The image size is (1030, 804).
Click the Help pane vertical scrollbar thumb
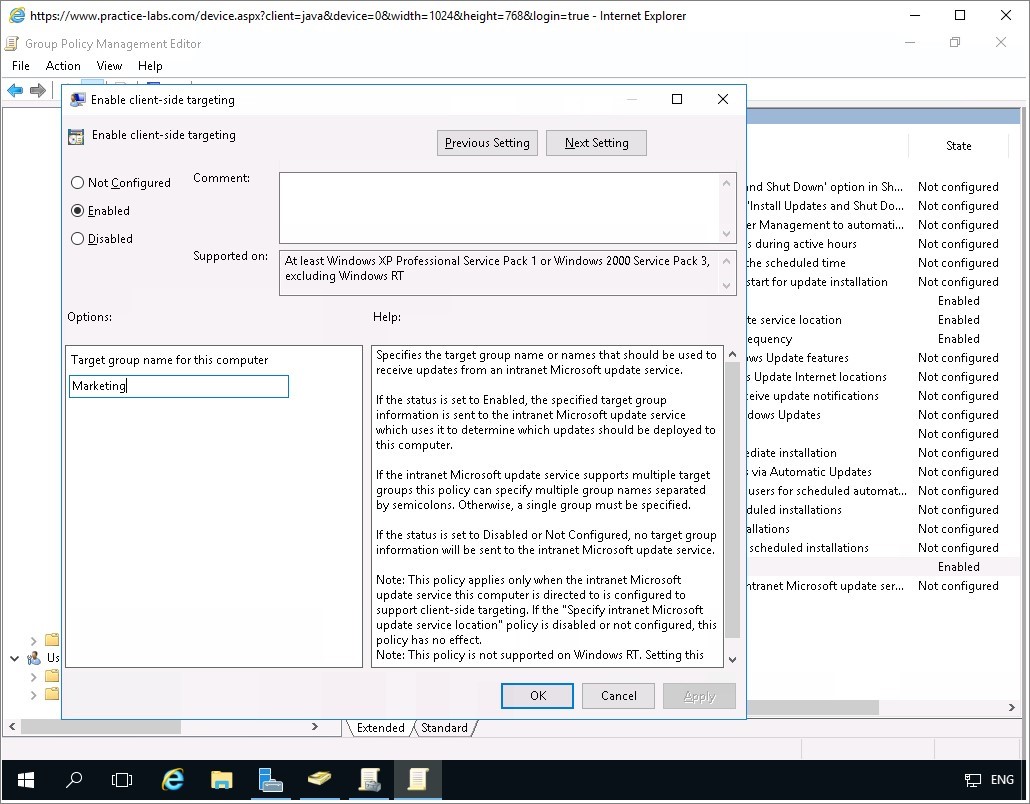[x=731, y=500]
